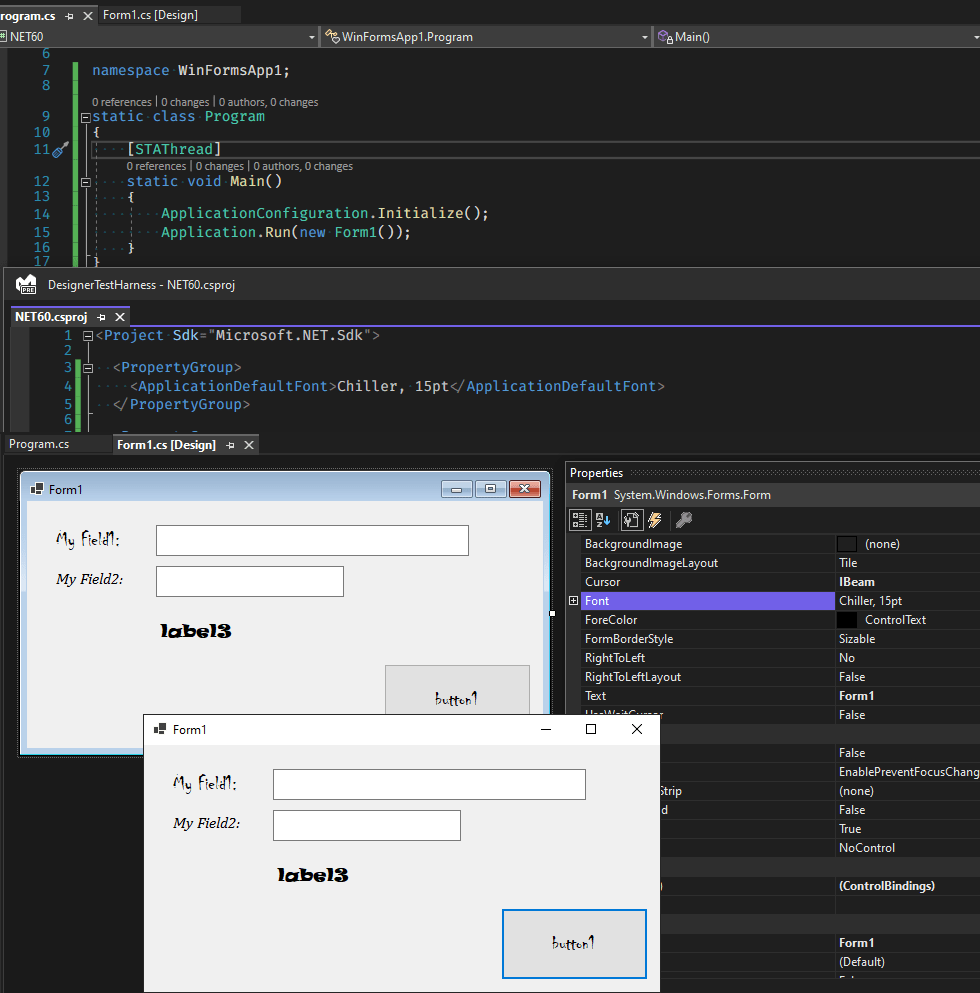Open the WinFormsApp1.Program type dropdown
This screenshot has height=993, width=980.
[x=644, y=36]
